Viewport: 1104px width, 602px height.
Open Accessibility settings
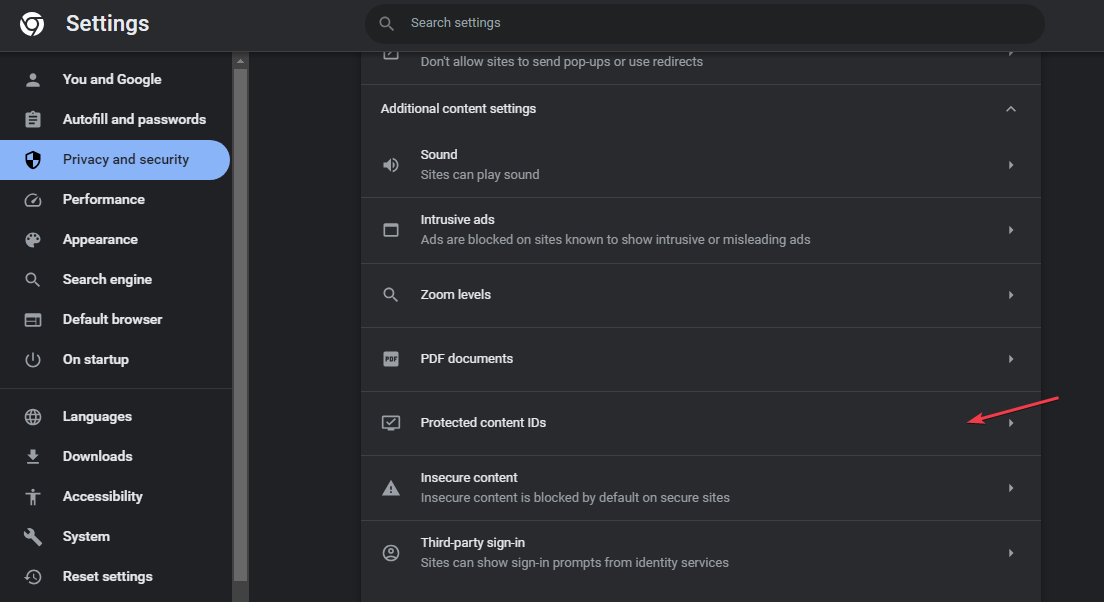pyautogui.click(x=115, y=497)
